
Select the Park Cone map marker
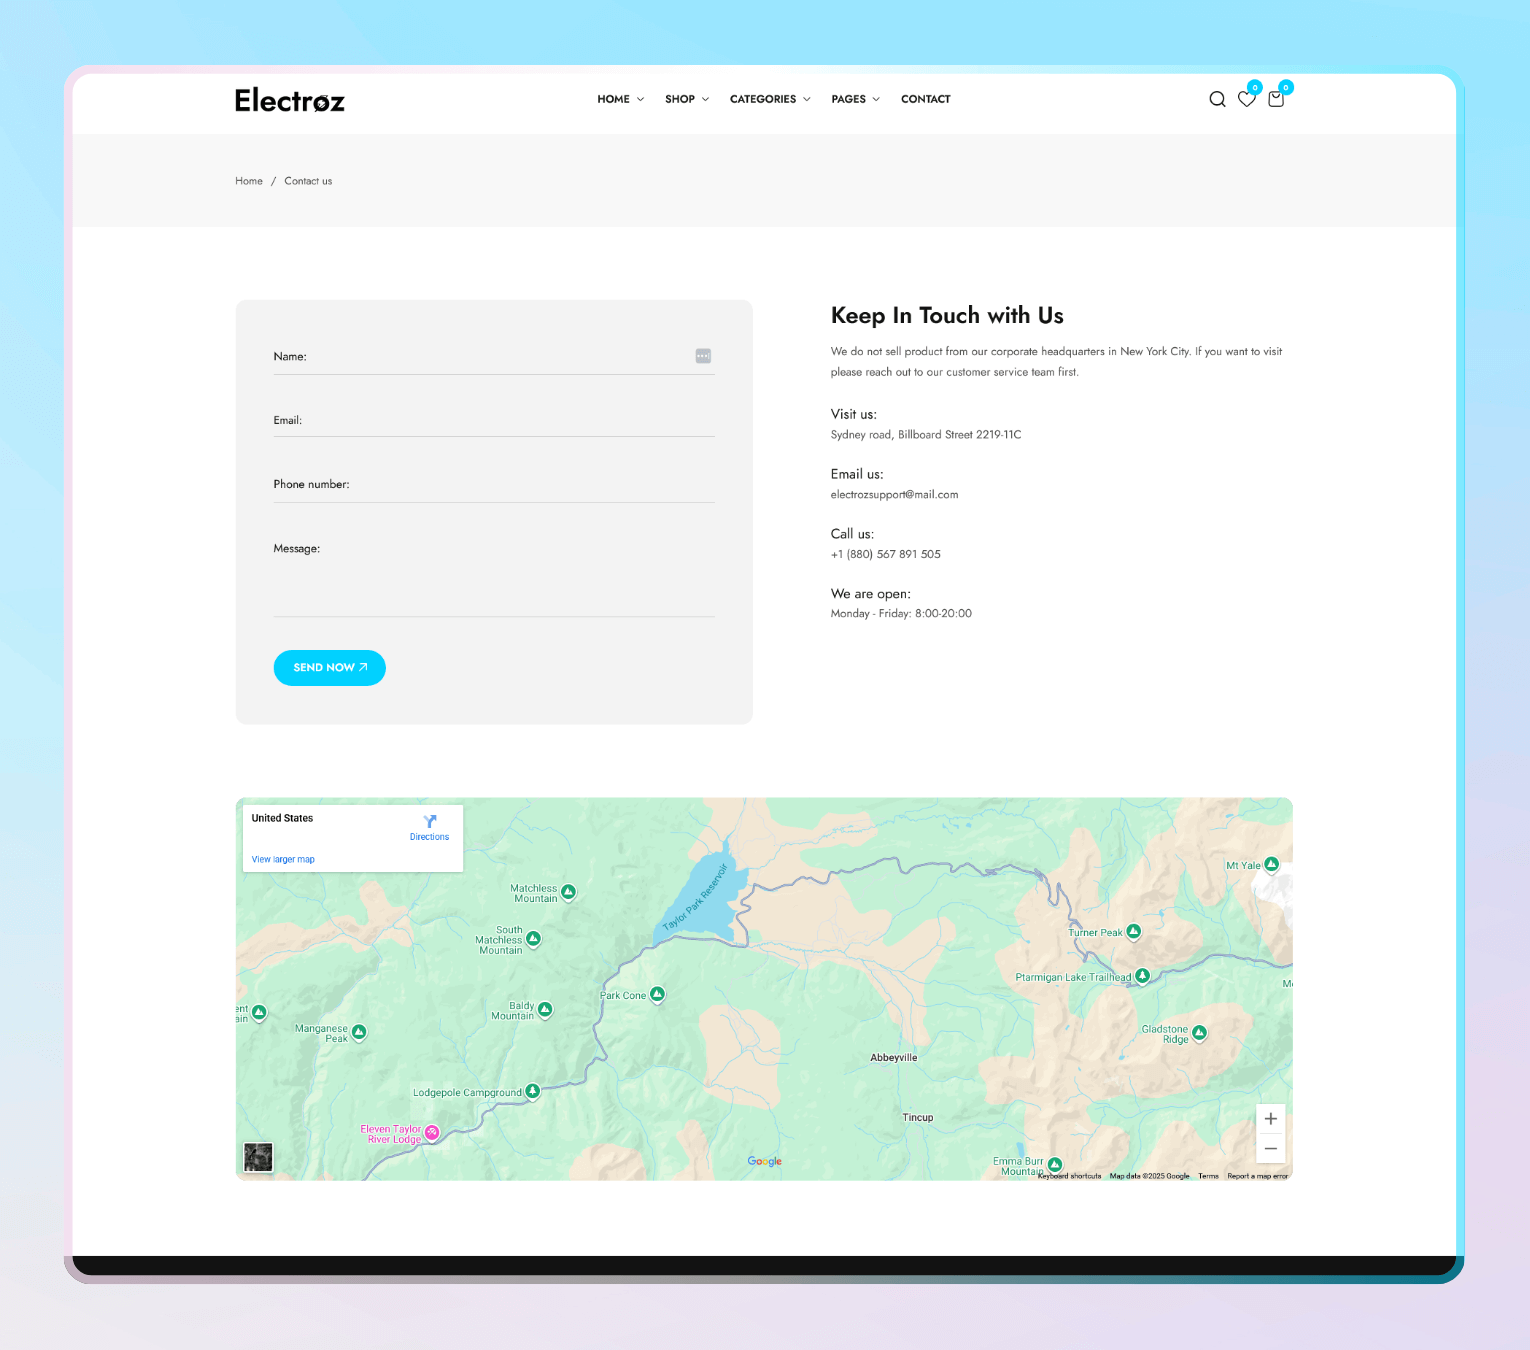(657, 994)
